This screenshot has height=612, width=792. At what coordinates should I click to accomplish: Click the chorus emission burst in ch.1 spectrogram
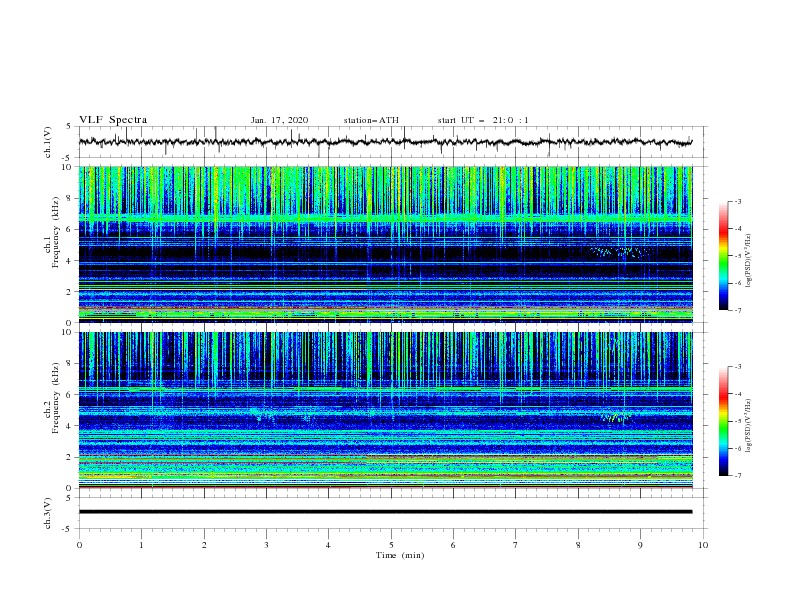coord(620,252)
